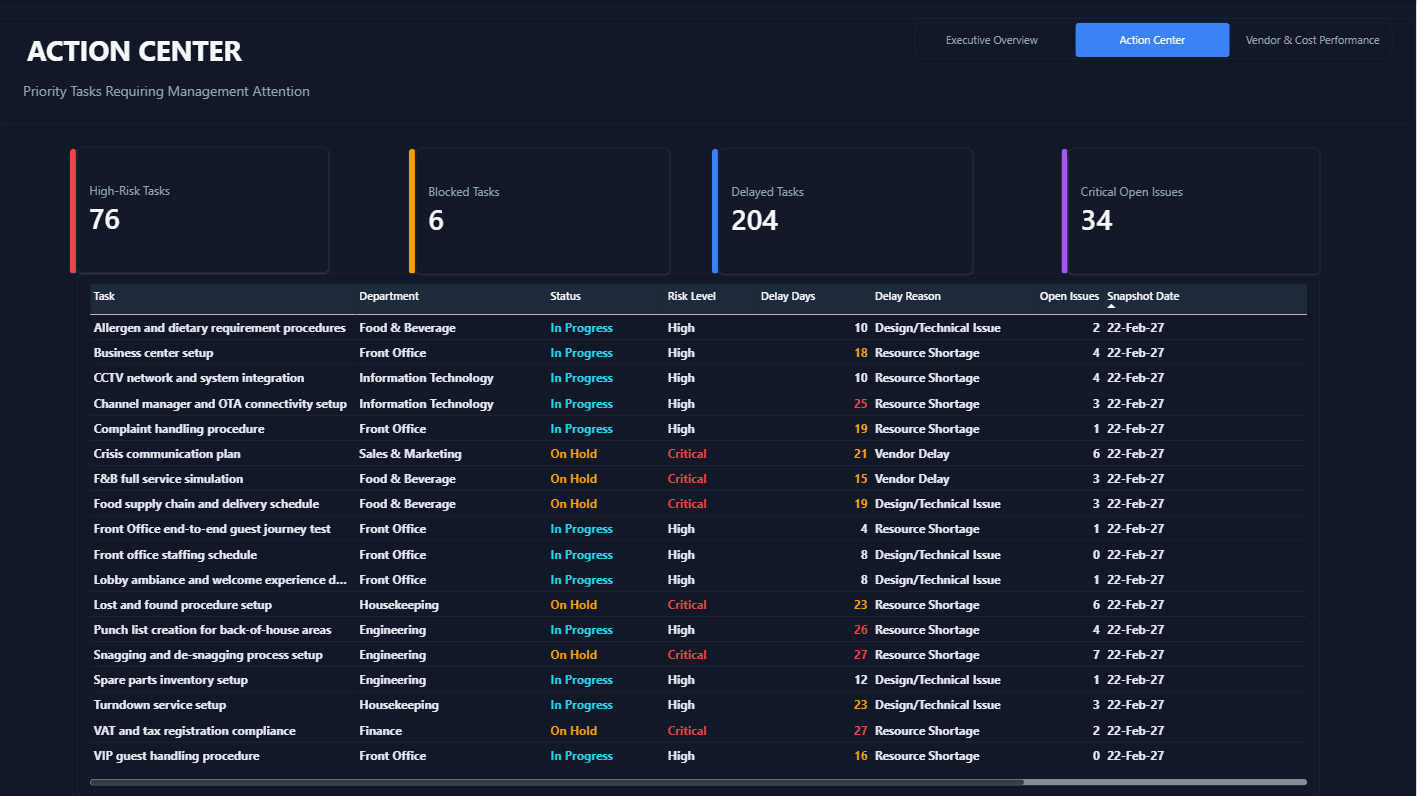Click the Open Issues value 7

1096,655
